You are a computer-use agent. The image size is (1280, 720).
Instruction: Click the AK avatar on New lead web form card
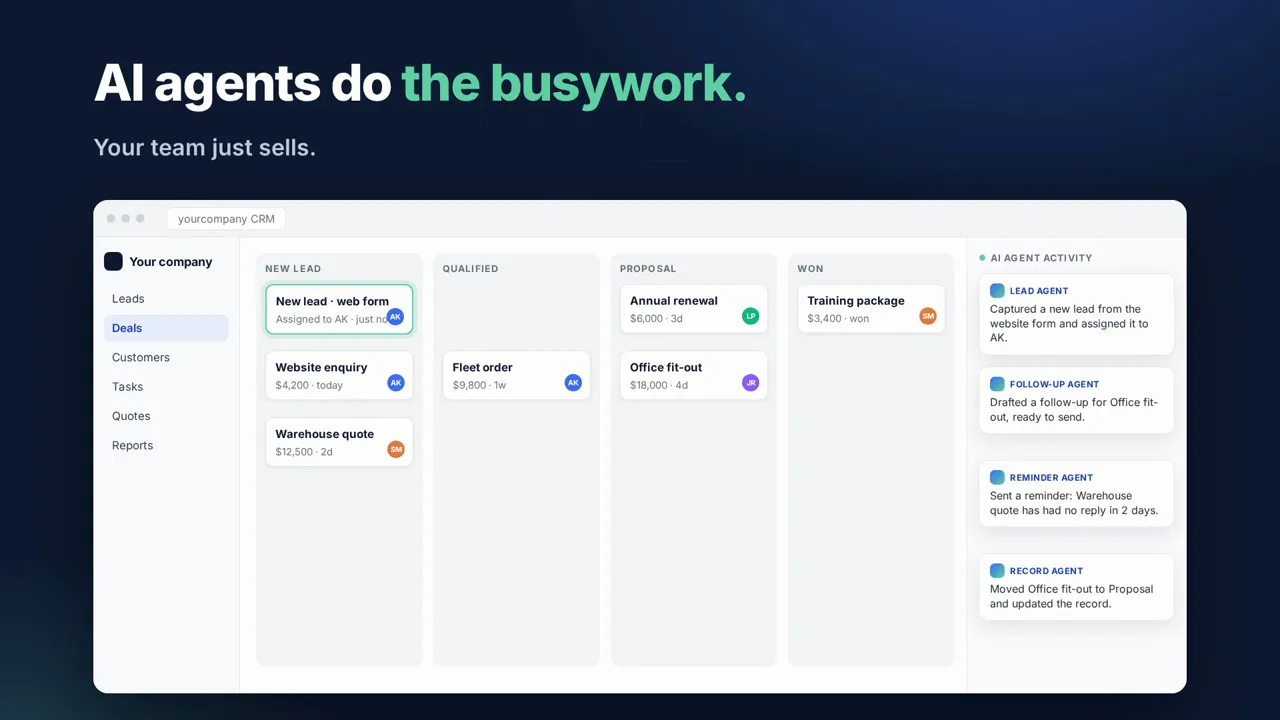click(x=395, y=316)
